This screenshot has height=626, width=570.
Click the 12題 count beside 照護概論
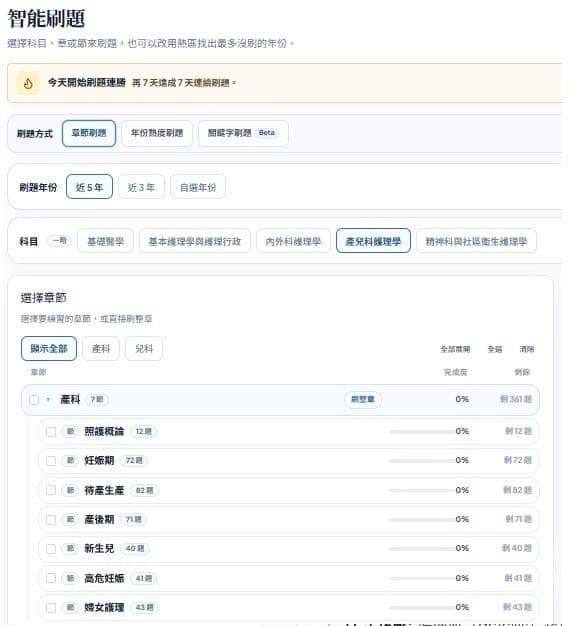tap(143, 431)
